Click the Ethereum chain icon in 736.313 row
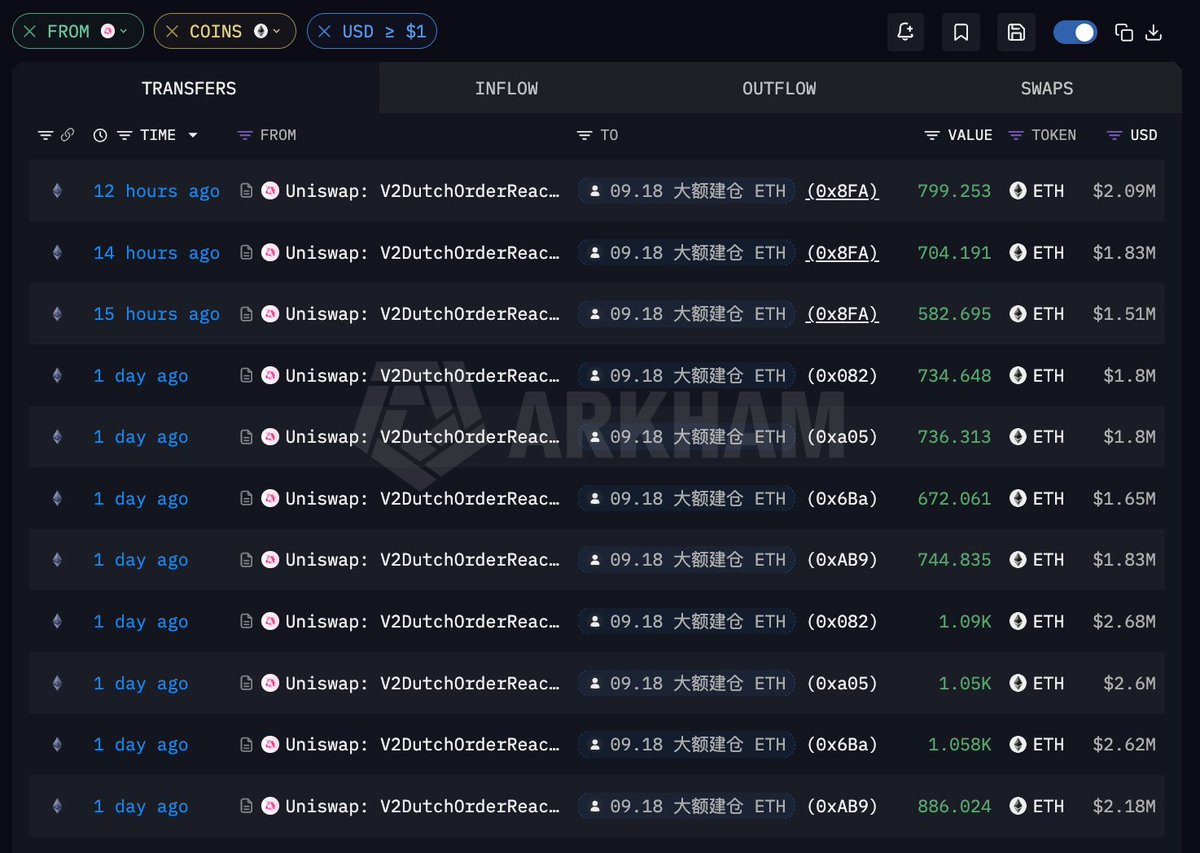This screenshot has height=853, width=1200. tap(57, 437)
